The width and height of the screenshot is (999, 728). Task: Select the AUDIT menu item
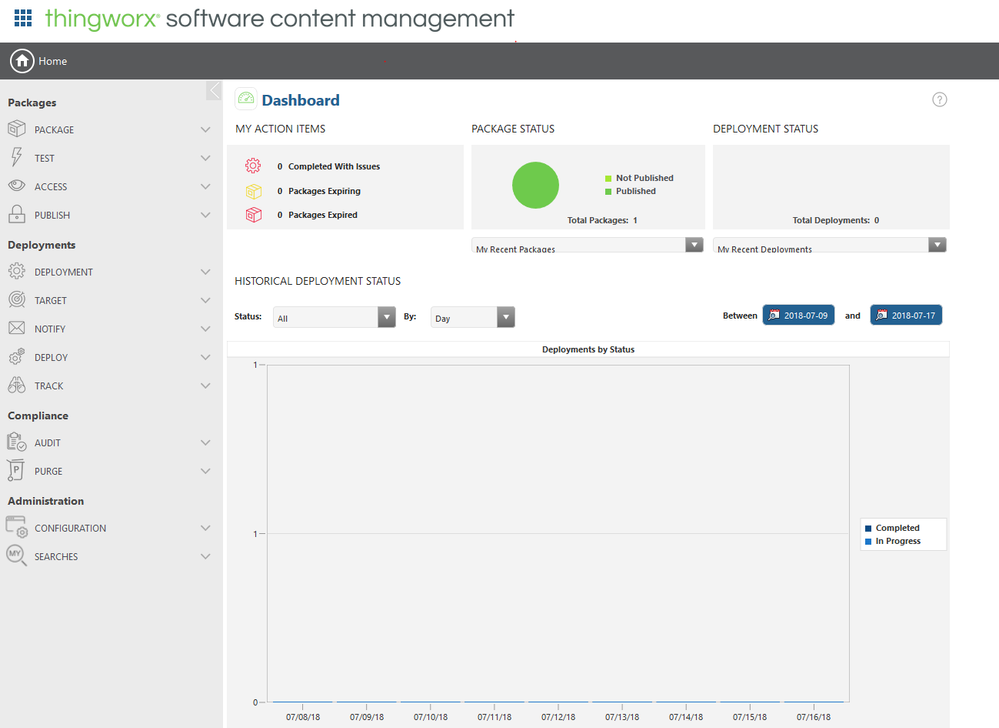point(48,443)
